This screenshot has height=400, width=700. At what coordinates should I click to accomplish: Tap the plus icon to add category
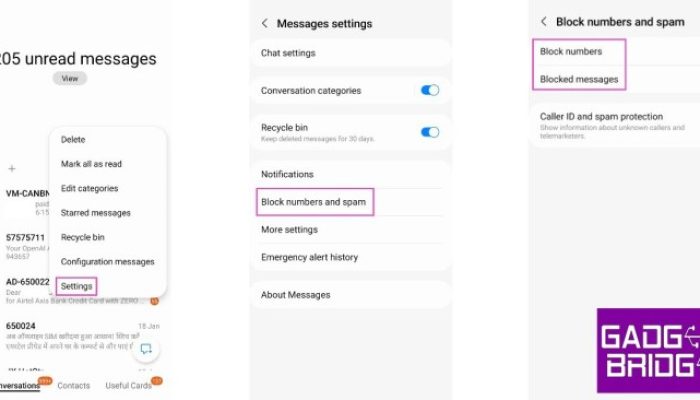click(x=12, y=168)
